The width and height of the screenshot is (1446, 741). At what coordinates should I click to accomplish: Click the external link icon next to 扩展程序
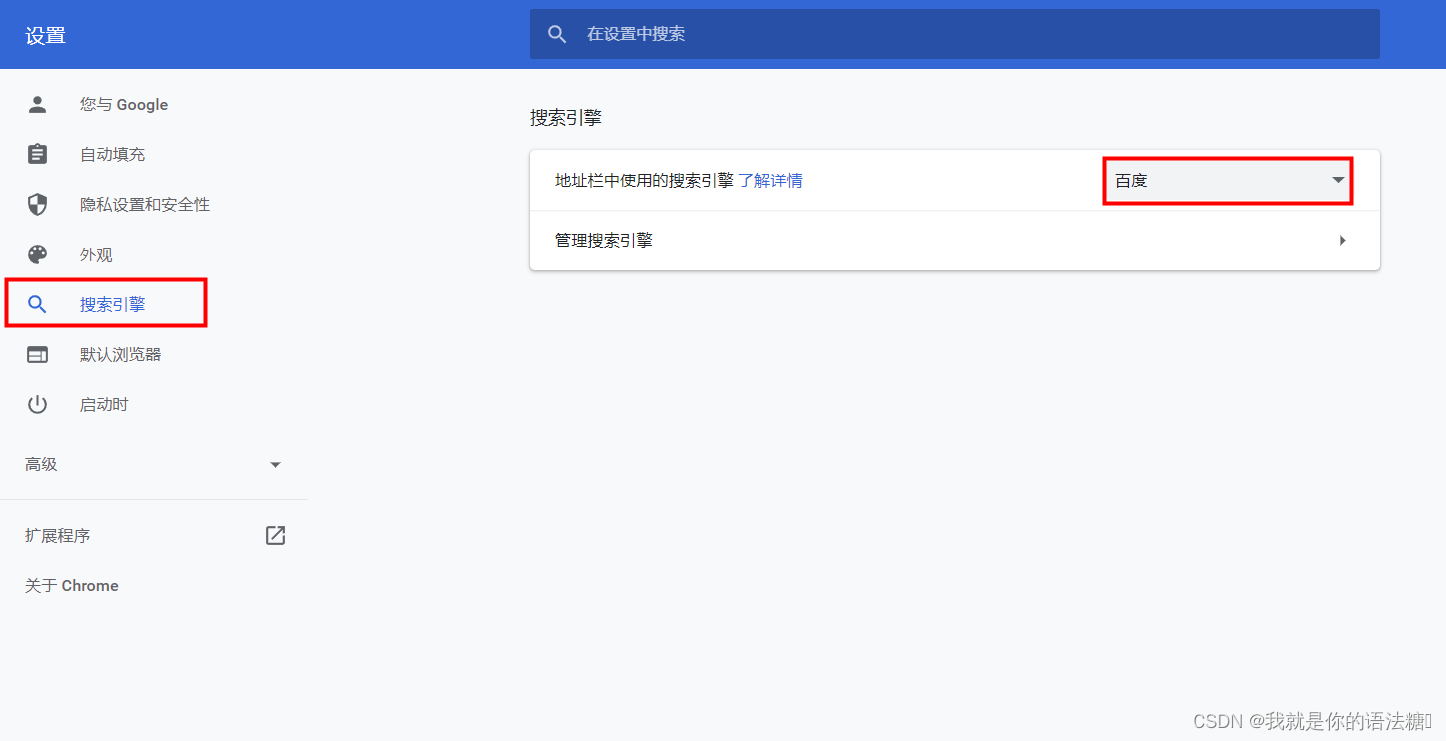coord(275,535)
